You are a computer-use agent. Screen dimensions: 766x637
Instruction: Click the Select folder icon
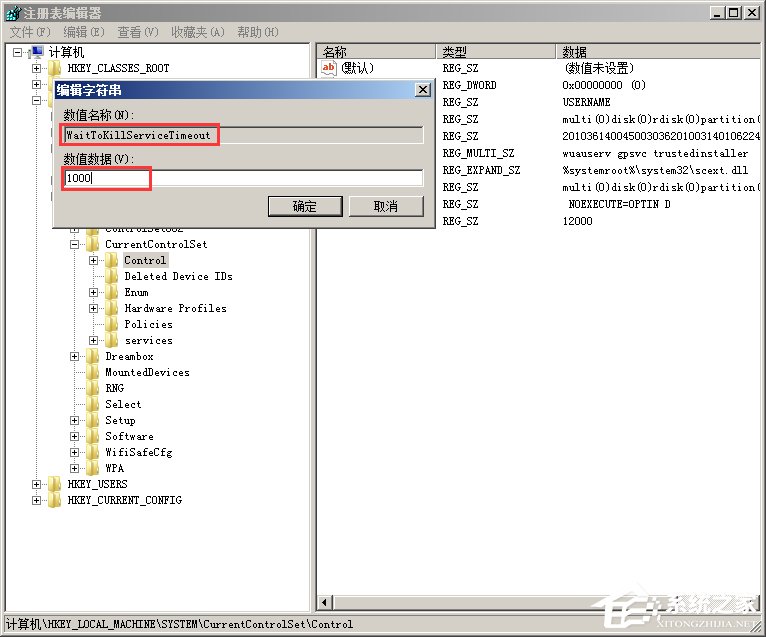pos(92,404)
